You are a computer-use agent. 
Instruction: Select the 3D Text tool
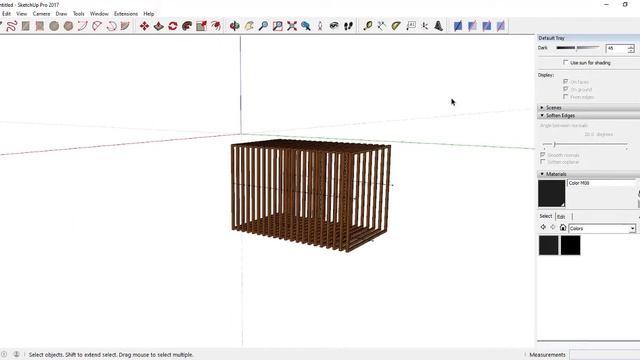(x=438, y=26)
